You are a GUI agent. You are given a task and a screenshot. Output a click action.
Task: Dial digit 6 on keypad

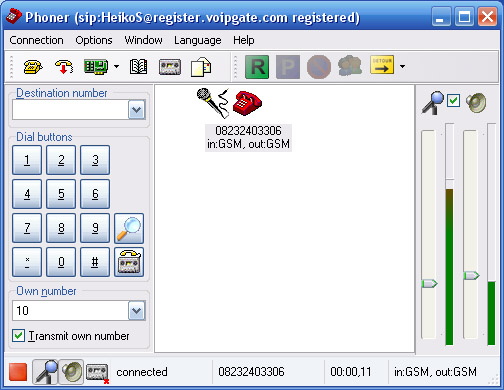[95, 194]
